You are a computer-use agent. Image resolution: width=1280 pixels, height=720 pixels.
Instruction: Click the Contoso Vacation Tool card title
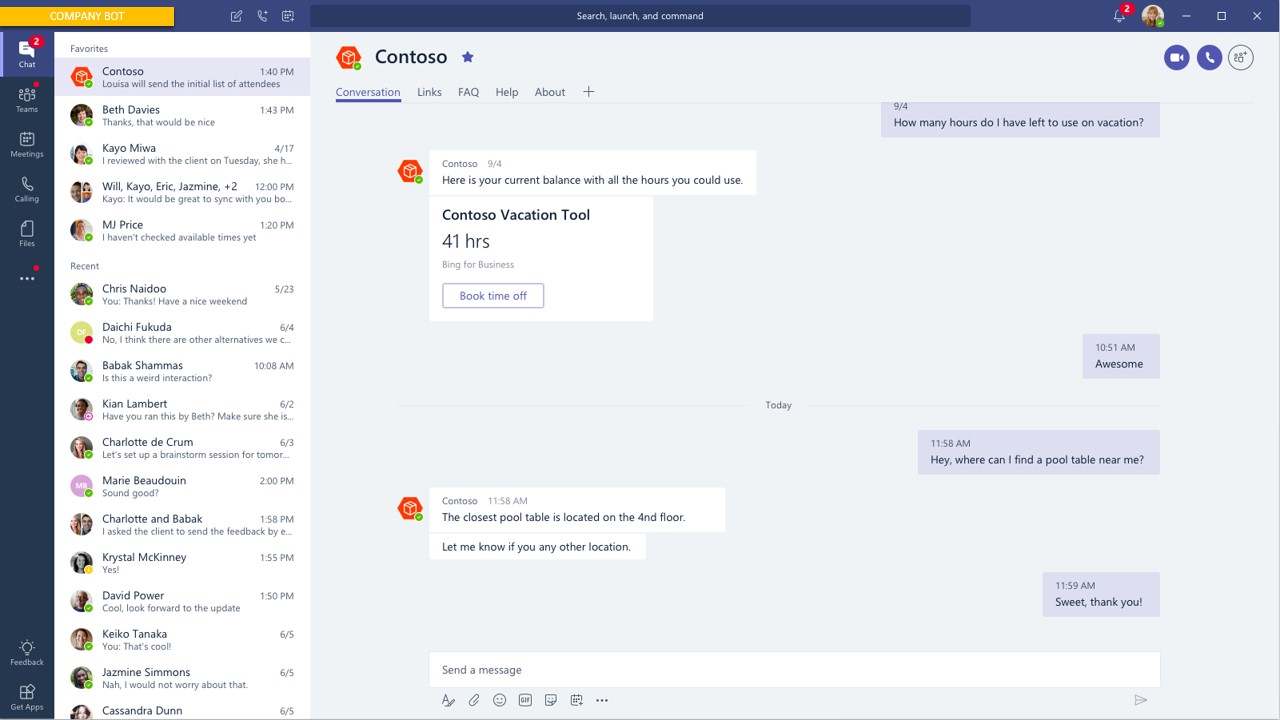click(516, 215)
